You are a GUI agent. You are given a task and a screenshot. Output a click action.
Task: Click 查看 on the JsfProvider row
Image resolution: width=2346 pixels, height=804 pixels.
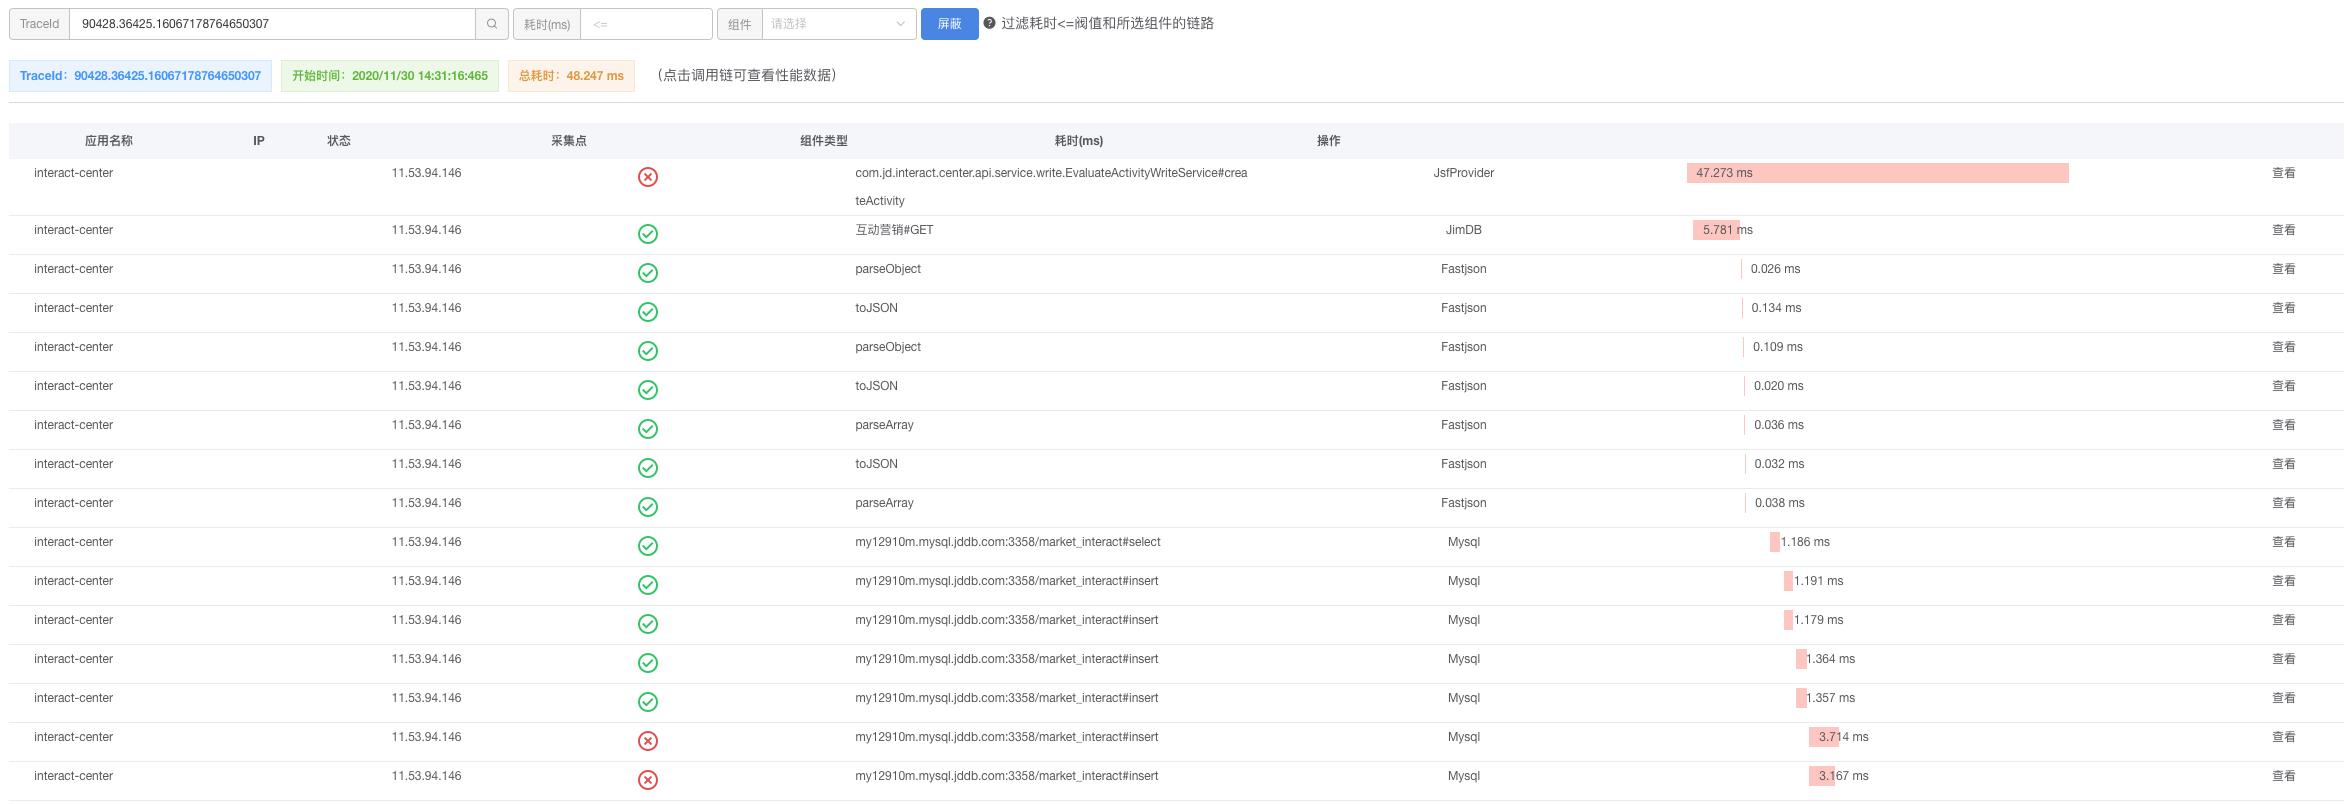coord(2283,173)
